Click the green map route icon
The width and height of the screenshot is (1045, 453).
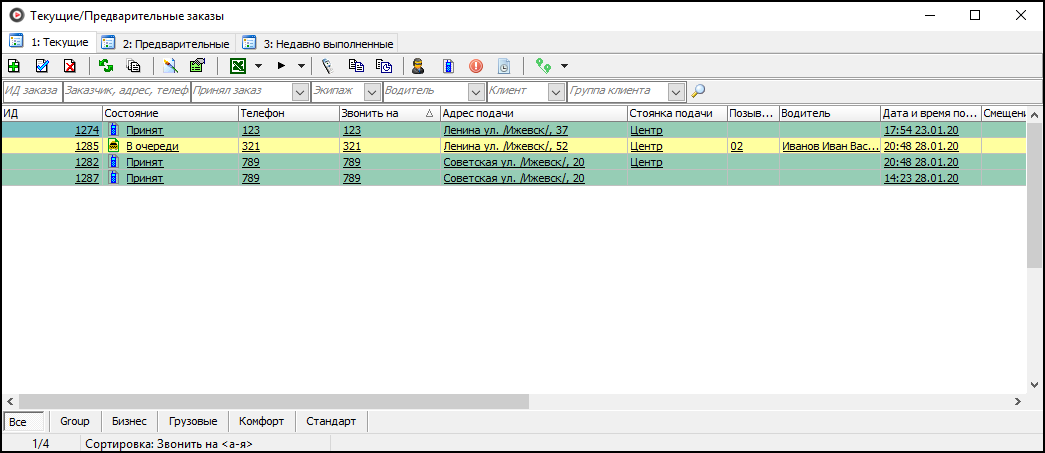(544, 66)
